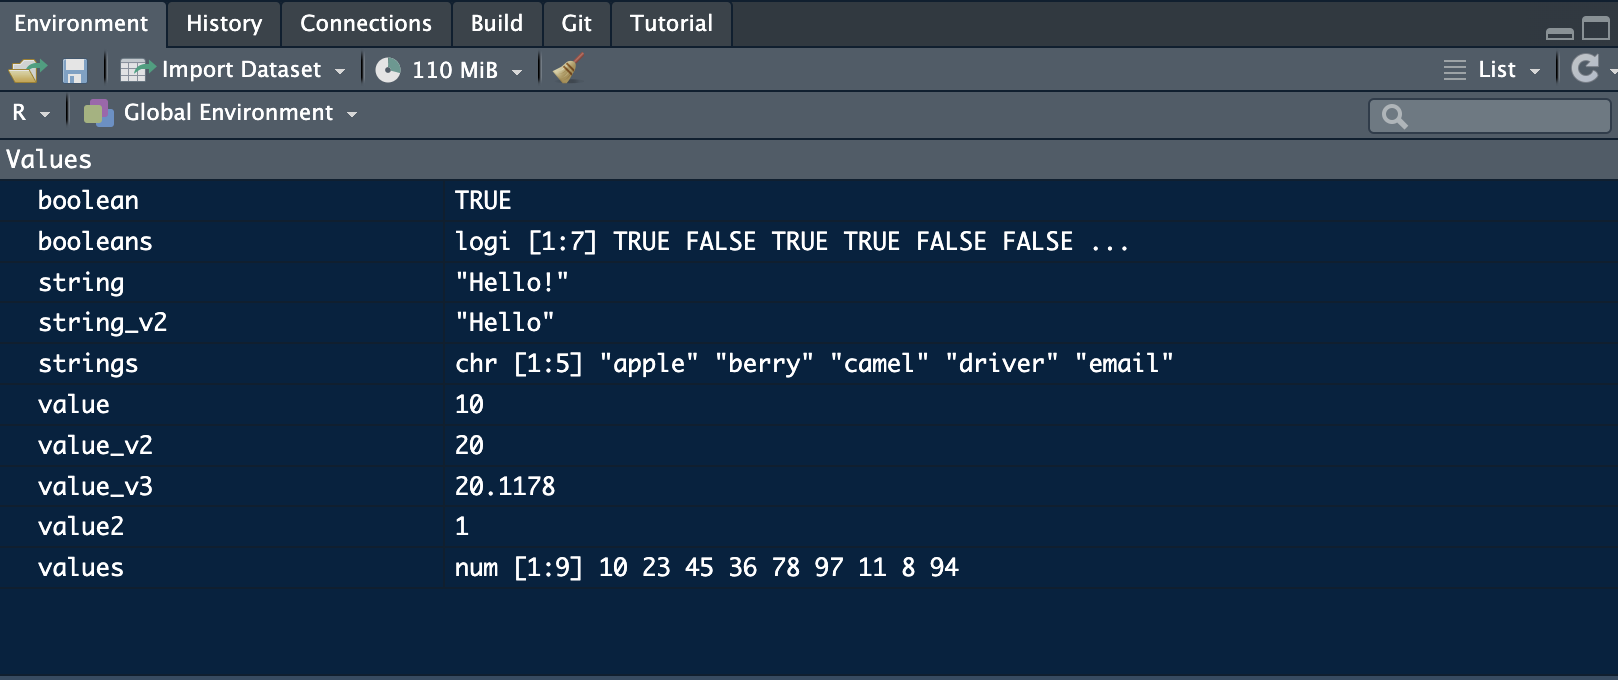Click the save workspace floppy icon
The height and width of the screenshot is (680, 1618).
[x=75, y=70]
